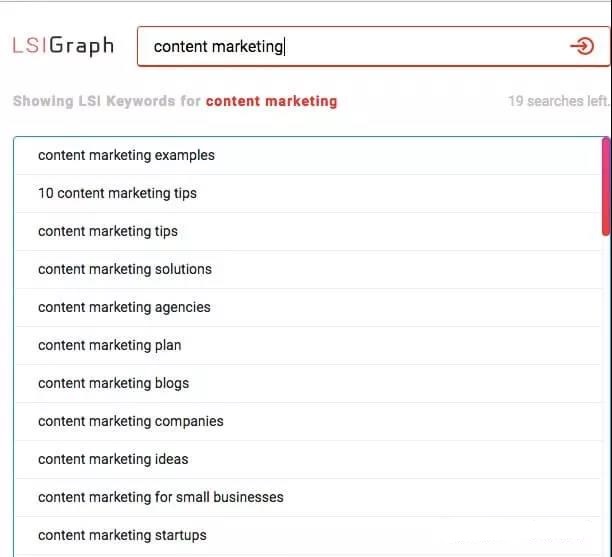This screenshot has width=612, height=557.
Task: Select "content marketing plan" keyword
Action: coord(110,345)
